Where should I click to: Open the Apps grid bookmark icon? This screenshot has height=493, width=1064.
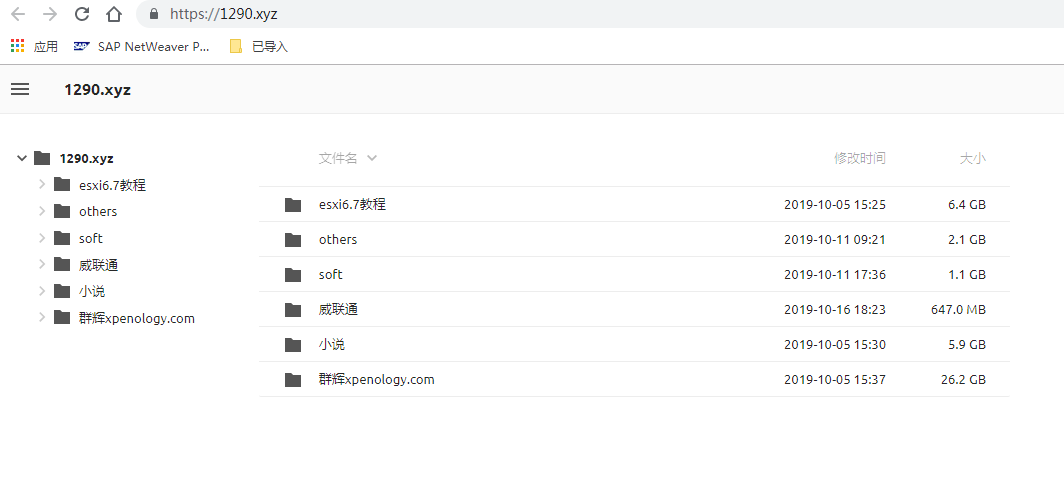(x=17, y=46)
